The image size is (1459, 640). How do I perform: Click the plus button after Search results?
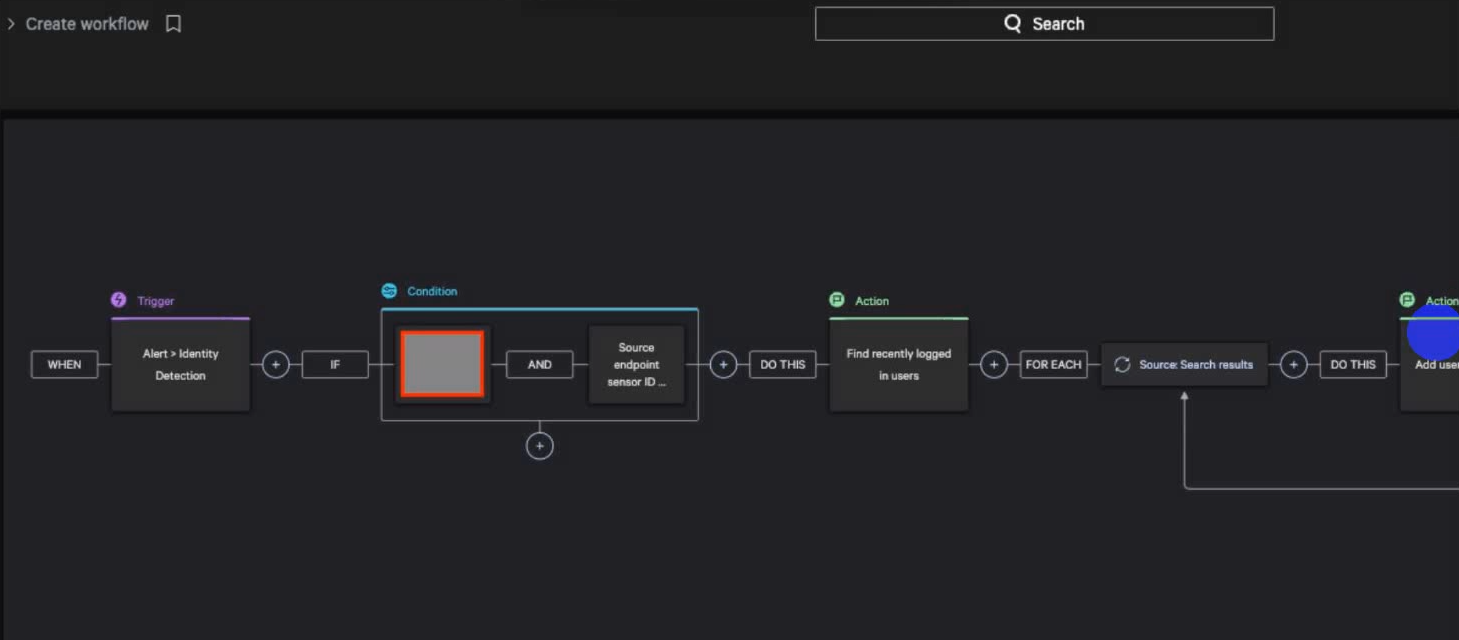click(x=1293, y=365)
